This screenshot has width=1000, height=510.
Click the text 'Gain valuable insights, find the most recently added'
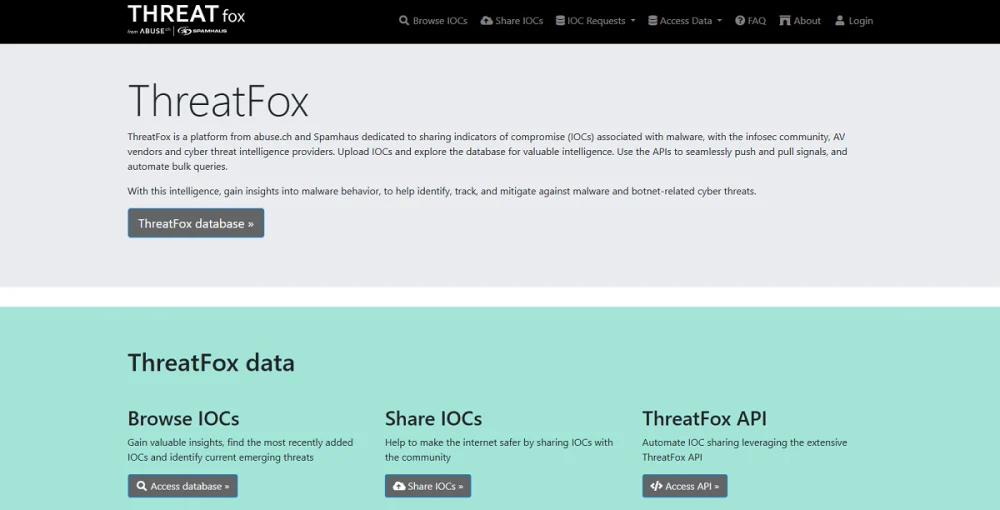point(240,442)
